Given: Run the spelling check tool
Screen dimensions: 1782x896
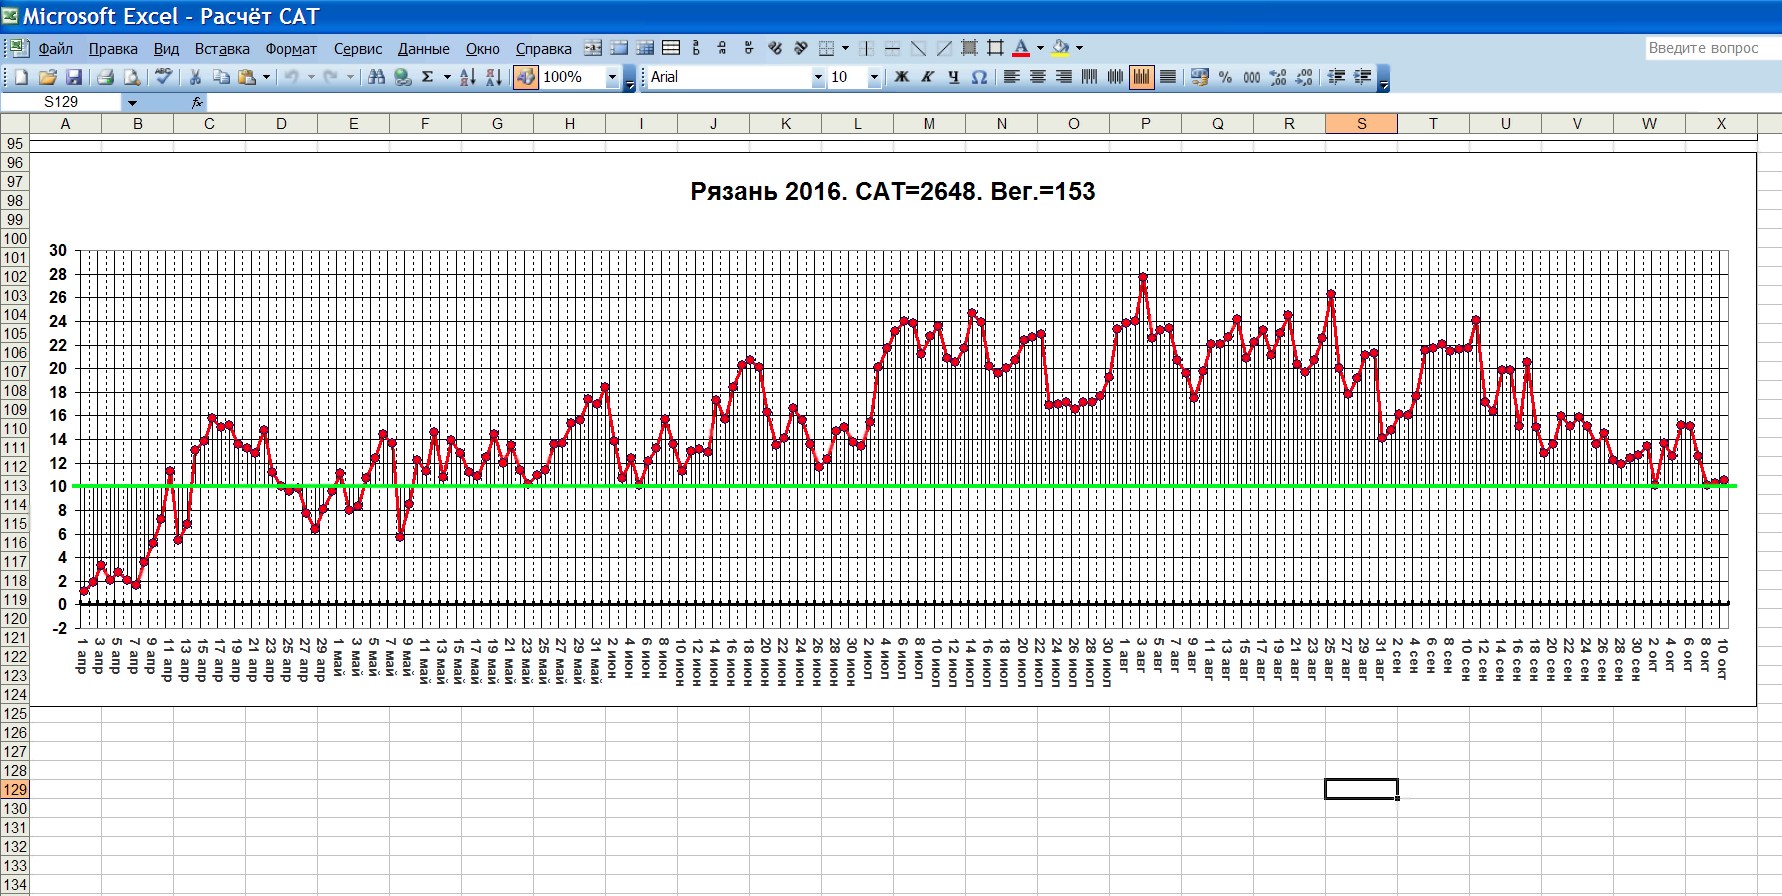Looking at the screenshot, I should point(164,77).
